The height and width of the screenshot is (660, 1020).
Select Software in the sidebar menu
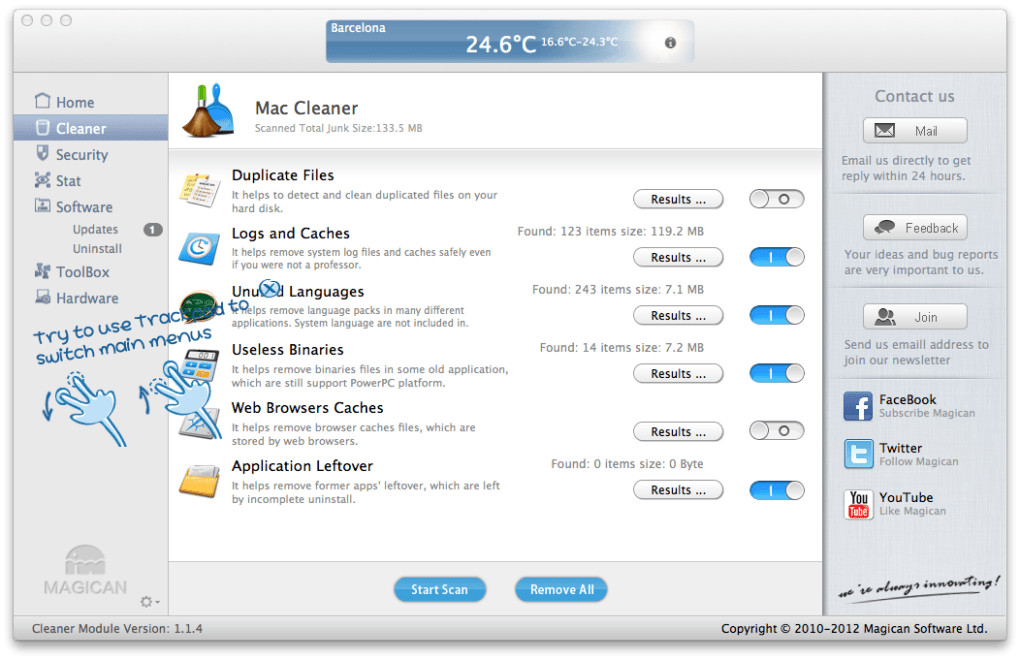[x=90, y=206]
